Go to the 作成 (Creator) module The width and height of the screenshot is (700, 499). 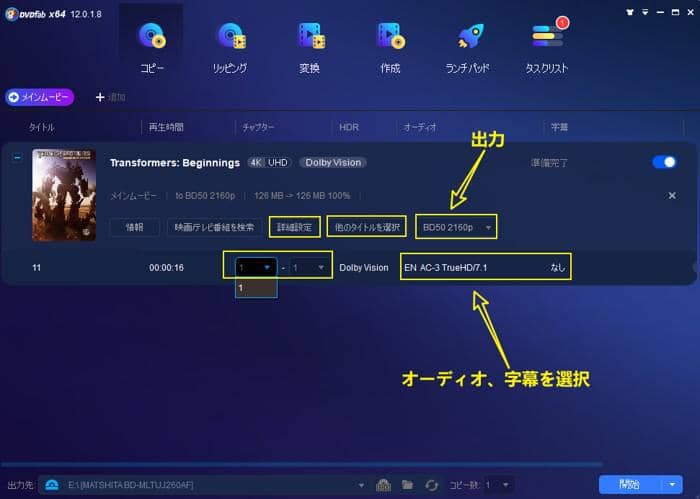click(389, 46)
